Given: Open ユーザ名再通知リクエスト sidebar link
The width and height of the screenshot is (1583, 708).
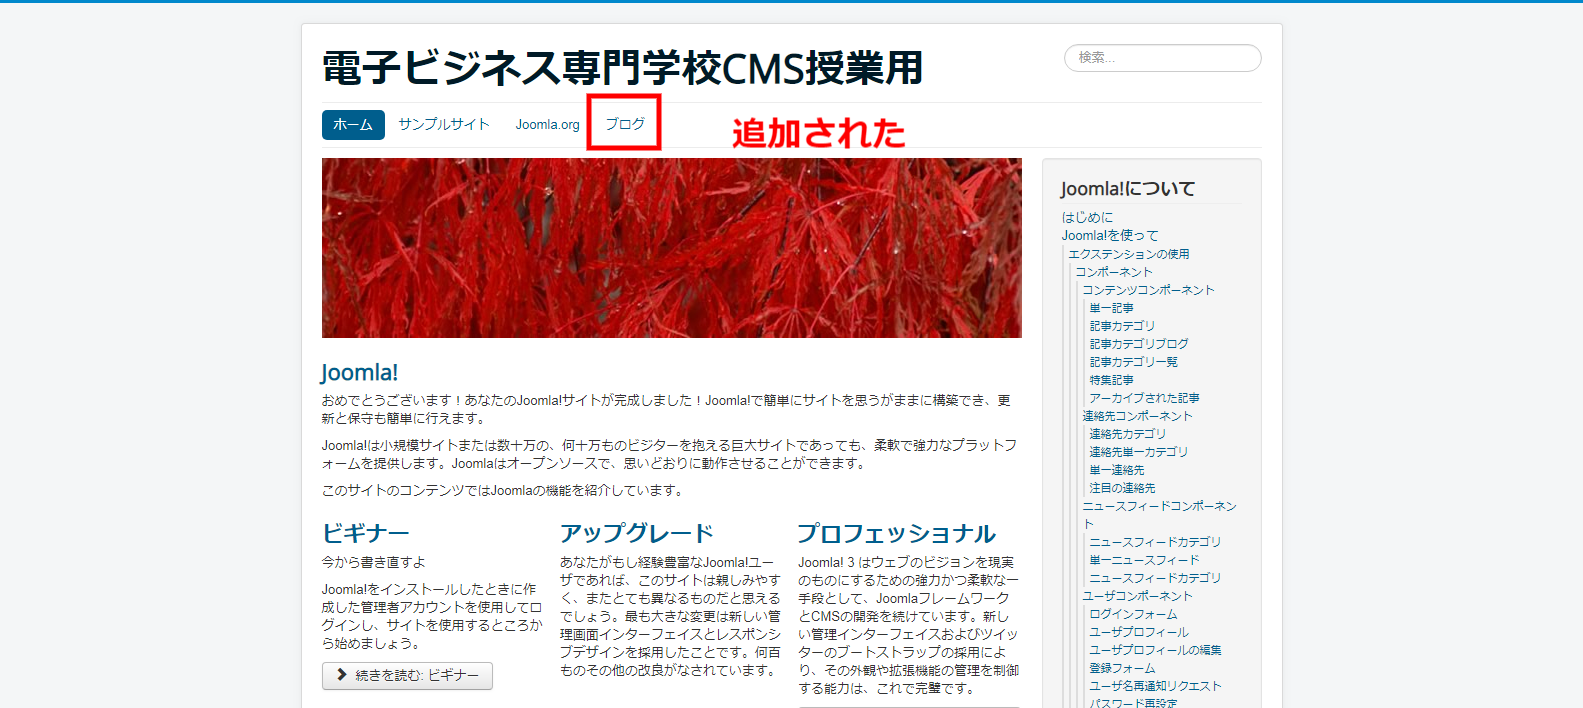Looking at the screenshot, I should [1155, 686].
